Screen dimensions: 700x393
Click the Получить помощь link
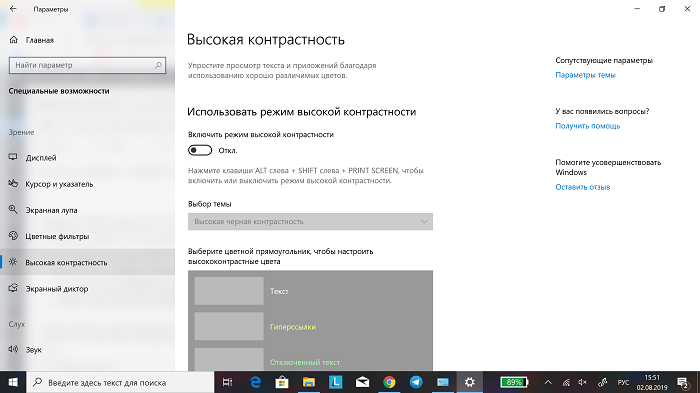coord(588,126)
